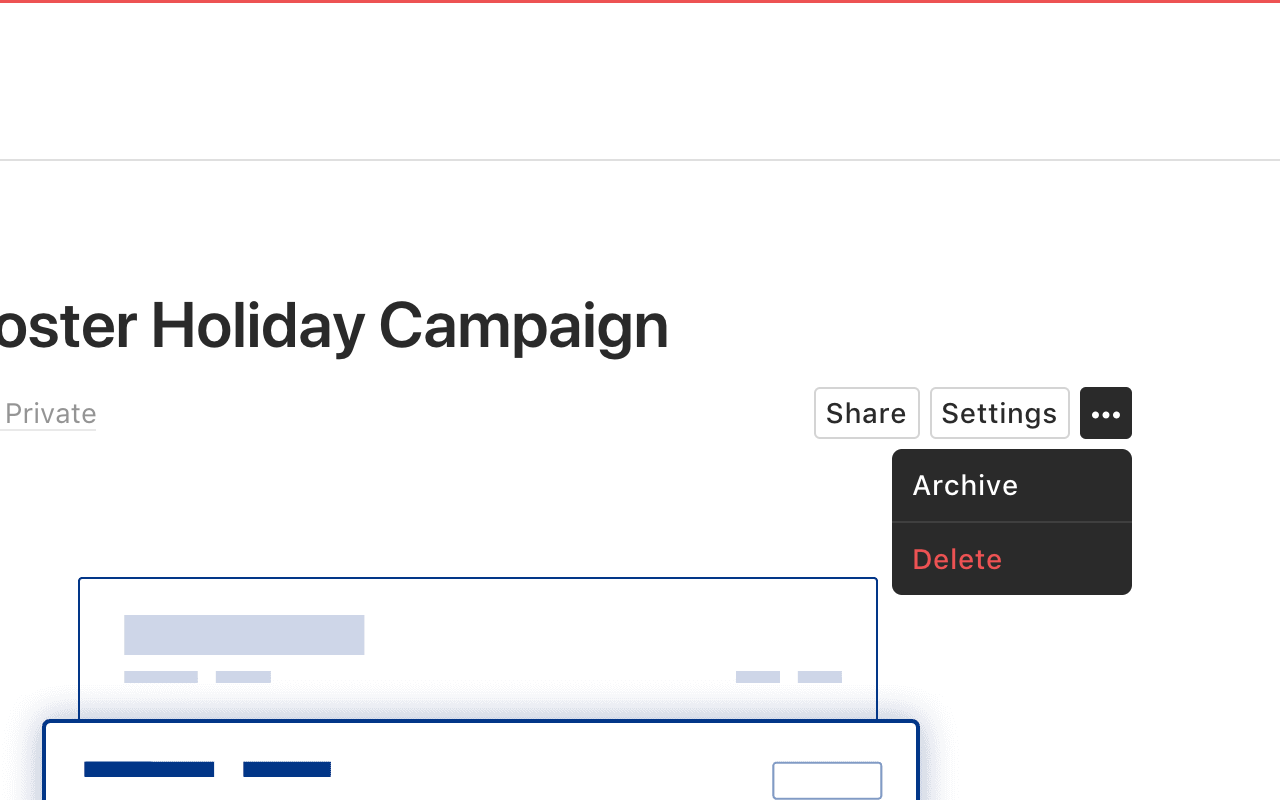Click second small gray placeholder beside the leftmost

(x=243, y=677)
